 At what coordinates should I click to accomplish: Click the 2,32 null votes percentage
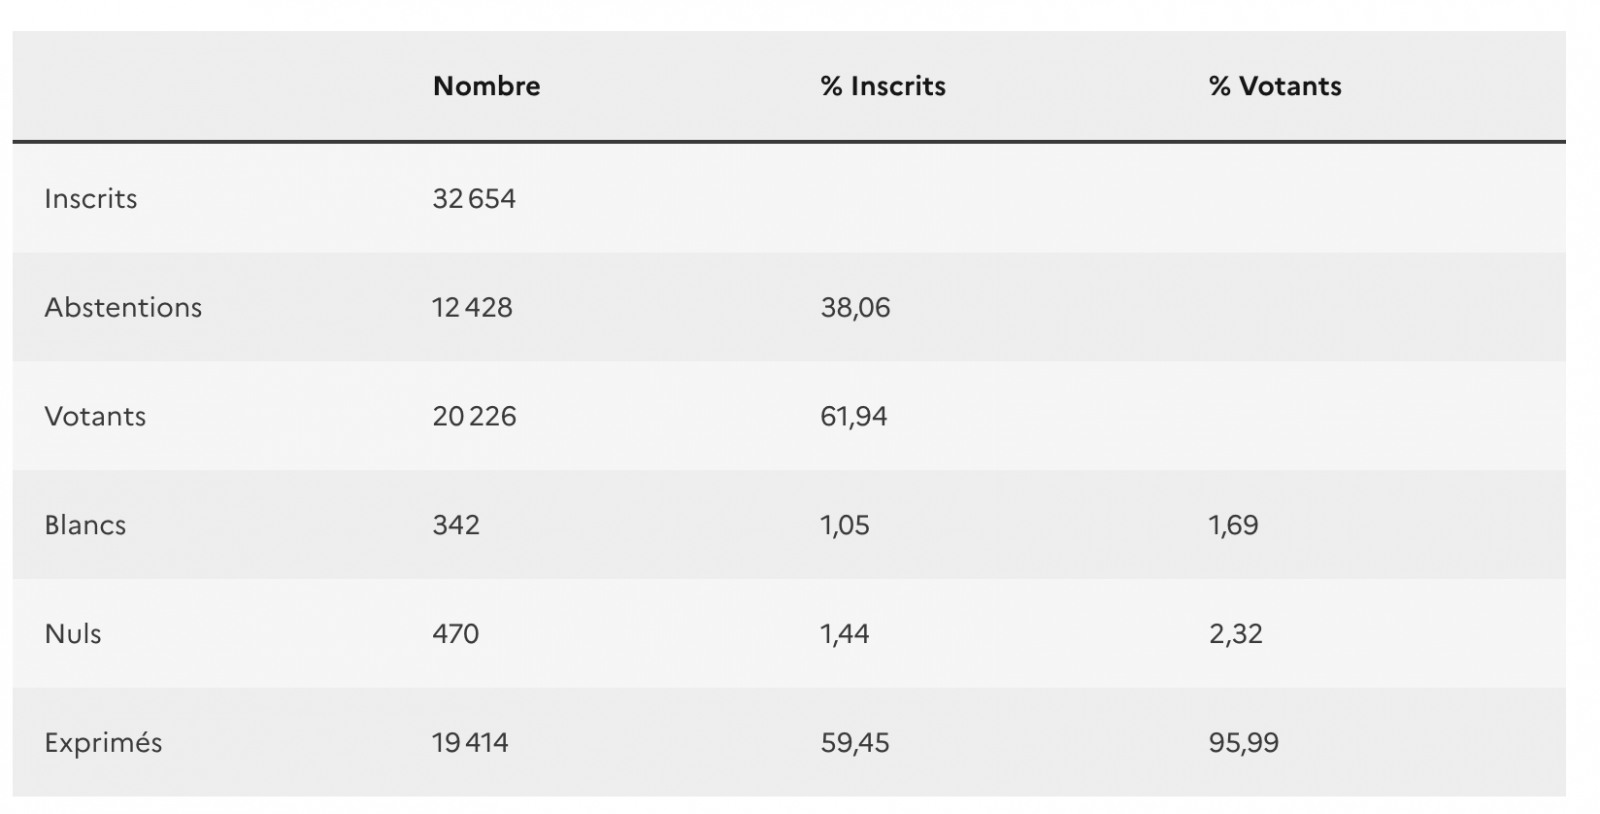coord(1235,634)
